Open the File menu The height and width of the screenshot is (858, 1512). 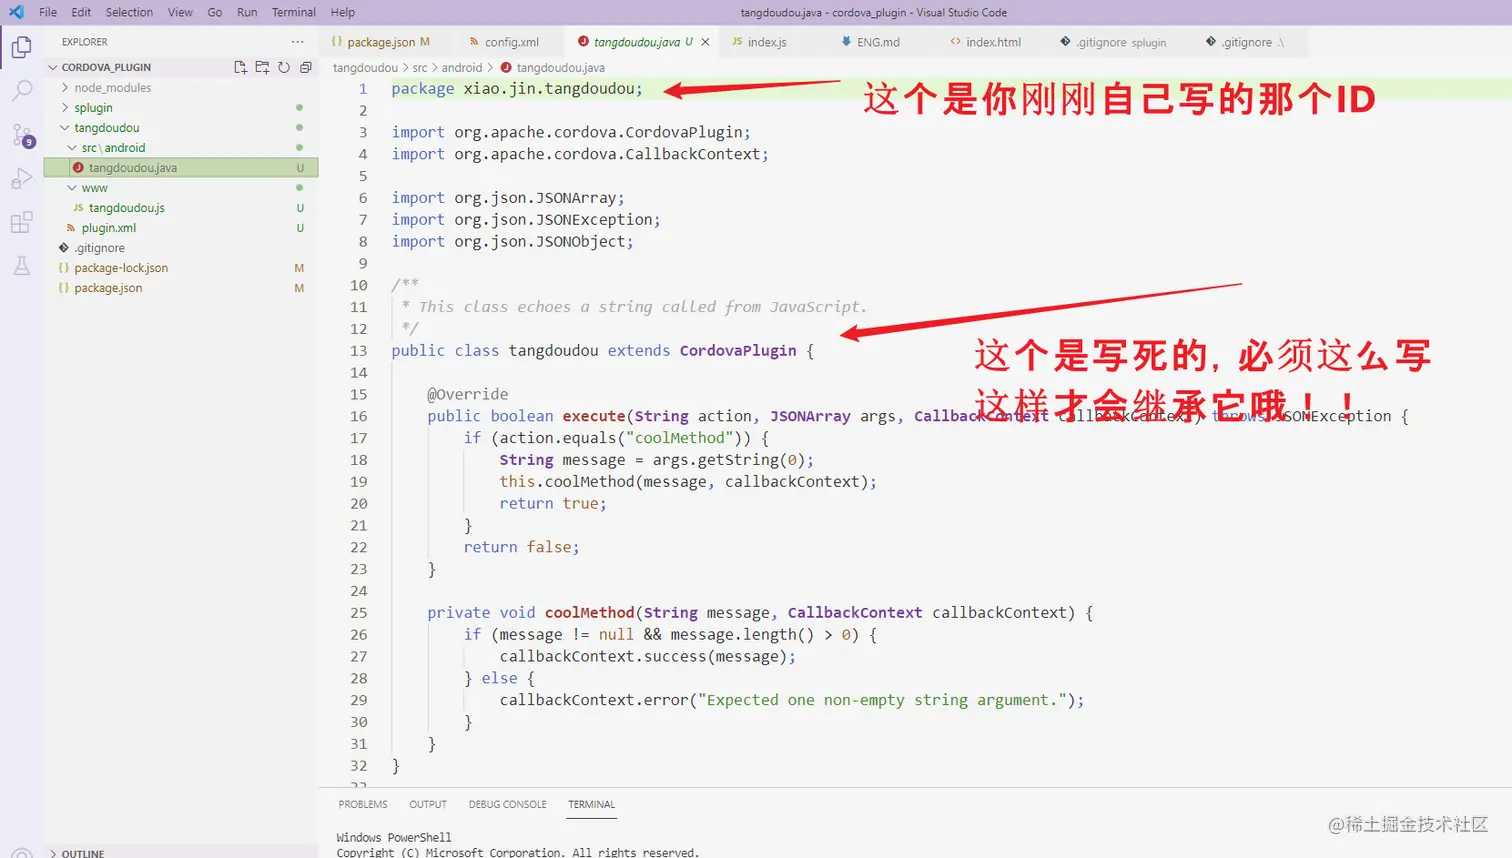tap(48, 12)
